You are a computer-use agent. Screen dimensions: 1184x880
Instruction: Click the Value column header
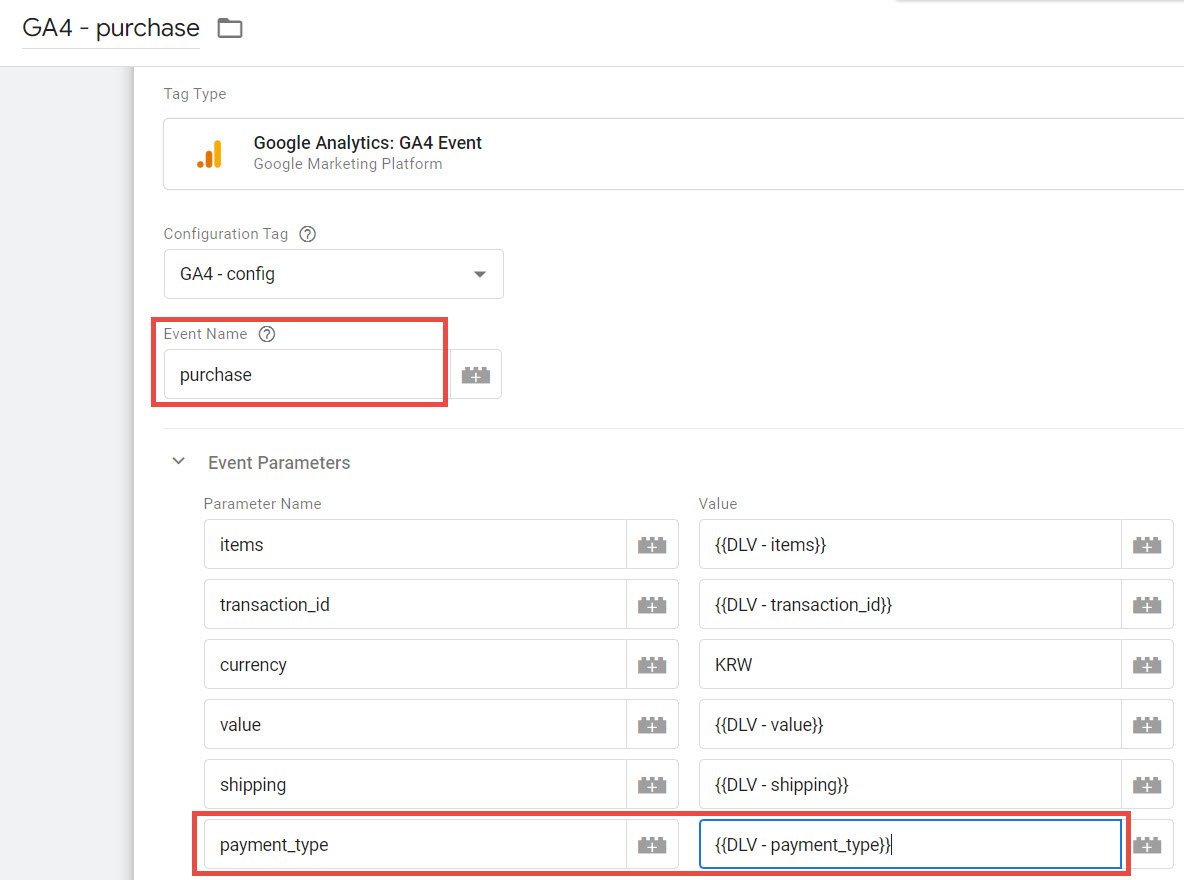tap(718, 504)
